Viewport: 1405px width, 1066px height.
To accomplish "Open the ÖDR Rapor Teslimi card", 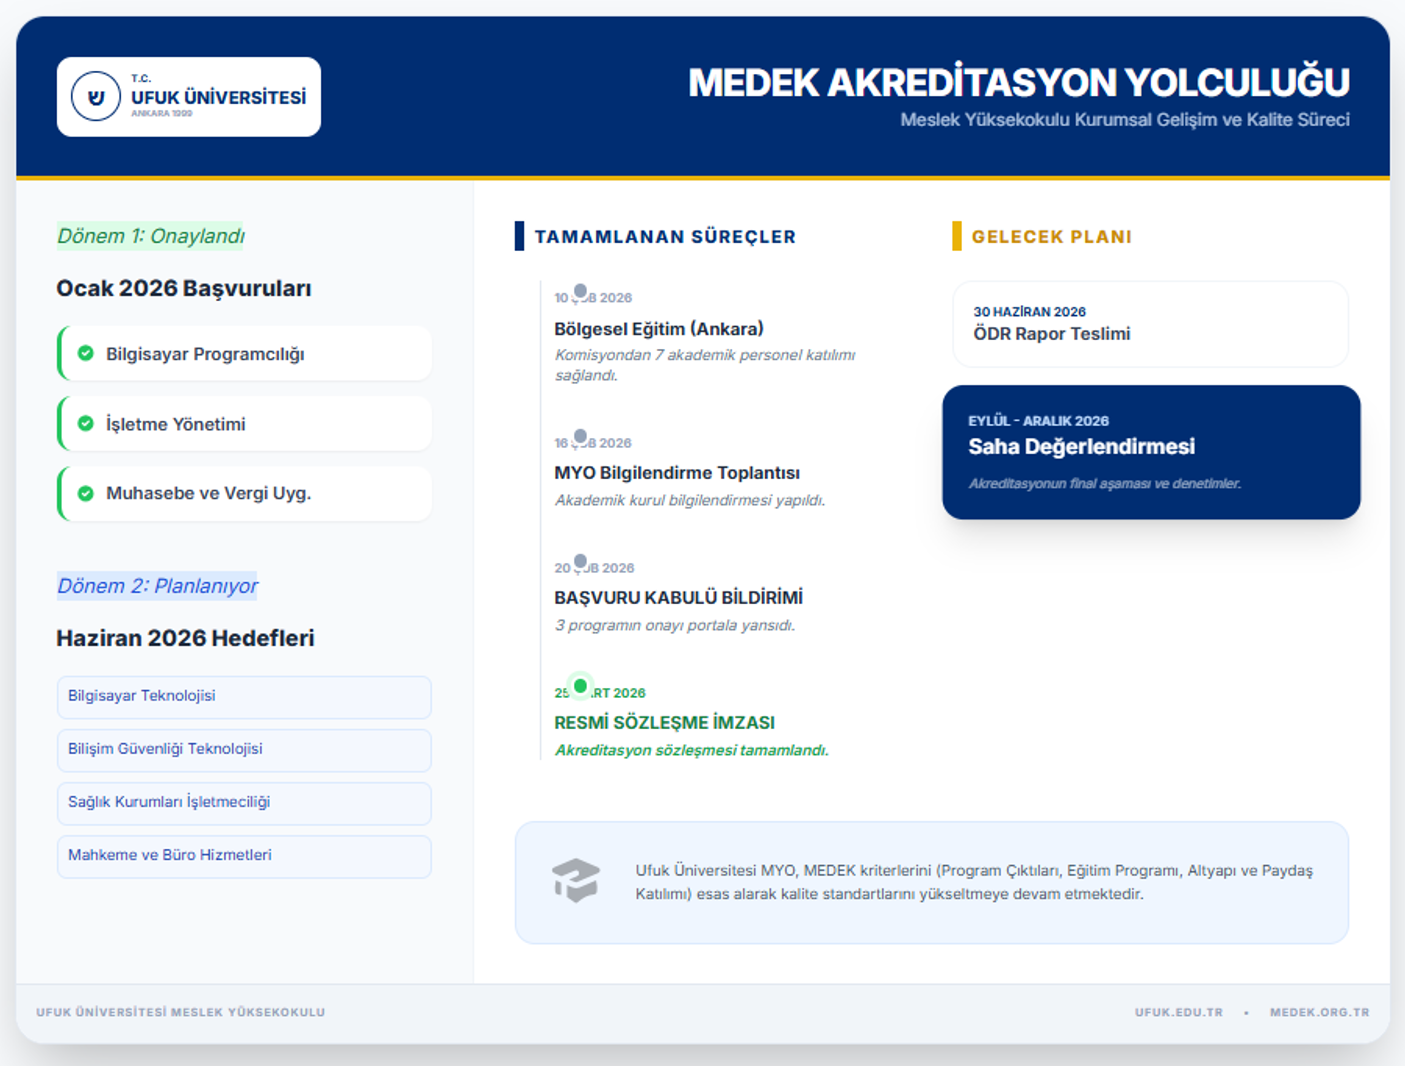I will [1150, 324].
